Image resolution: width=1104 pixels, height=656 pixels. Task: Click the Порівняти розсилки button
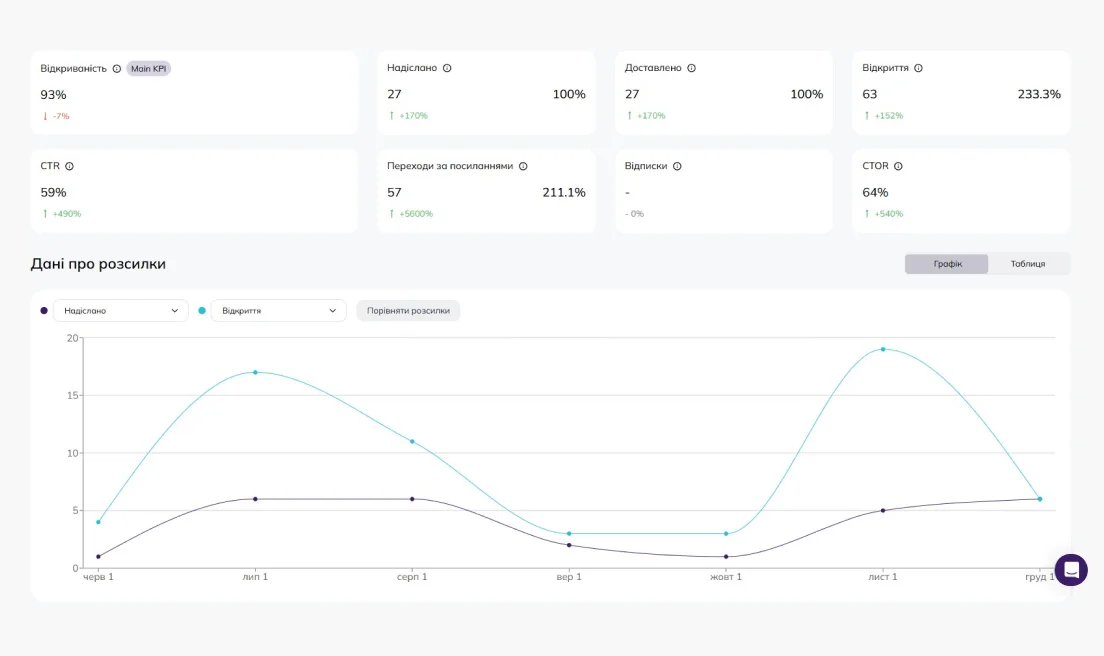[408, 310]
